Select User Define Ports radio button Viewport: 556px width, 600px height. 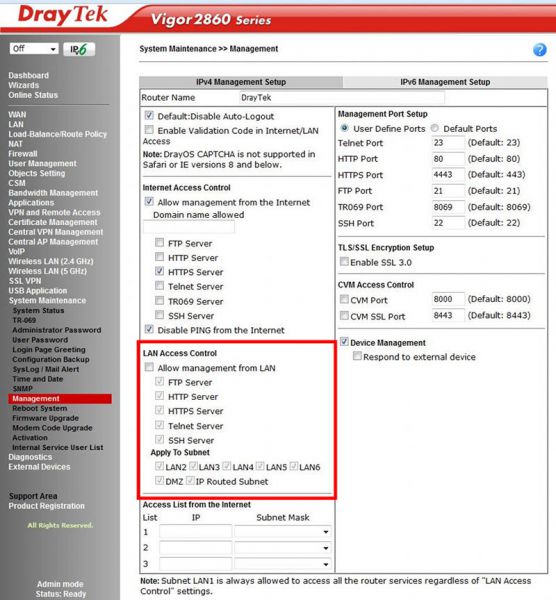click(344, 128)
